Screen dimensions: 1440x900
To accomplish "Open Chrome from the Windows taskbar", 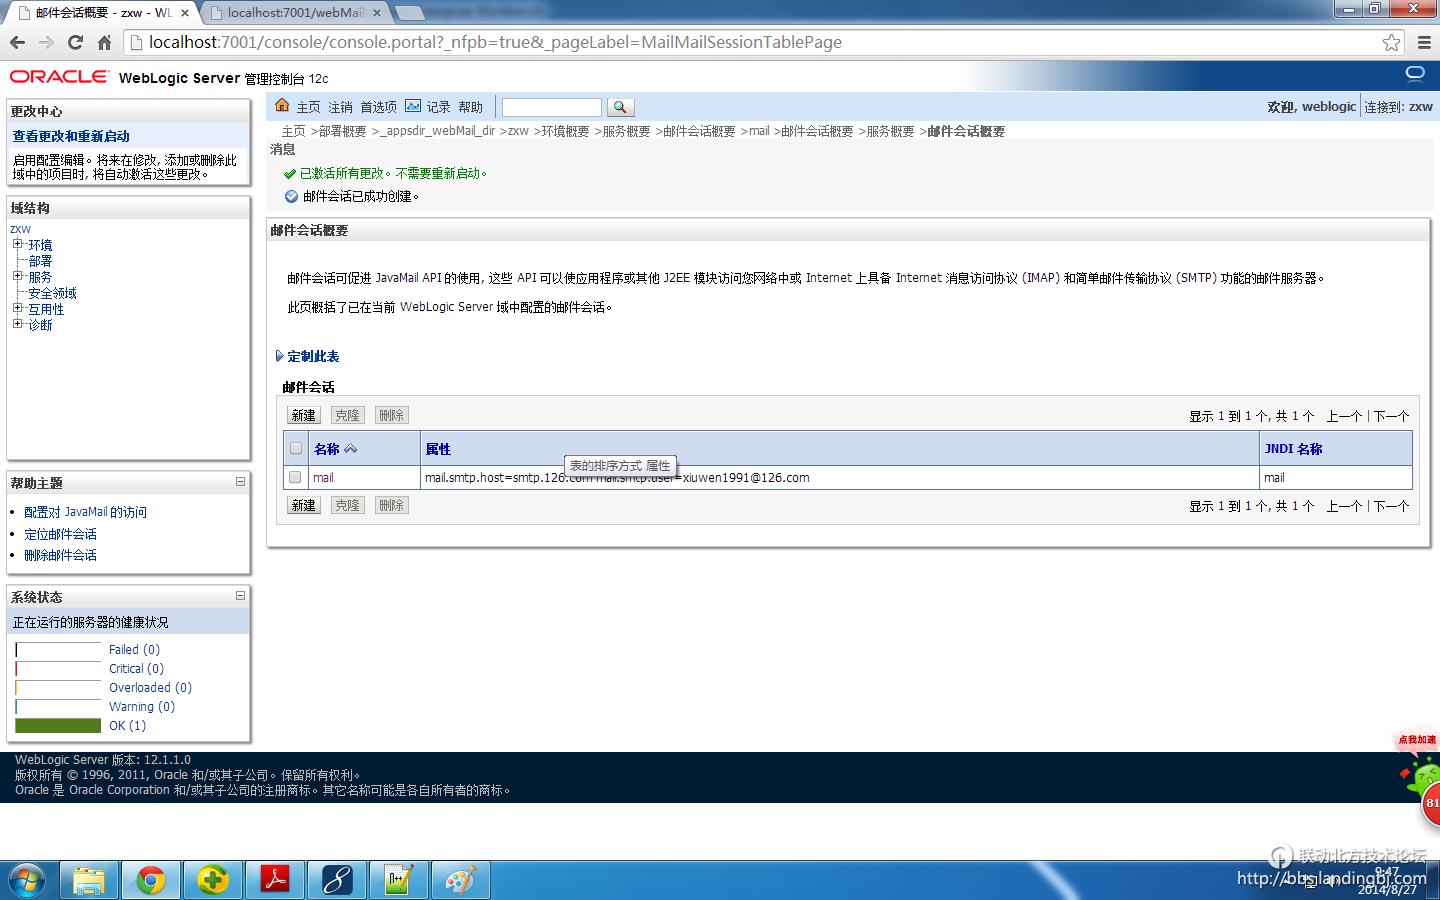I will [151, 880].
